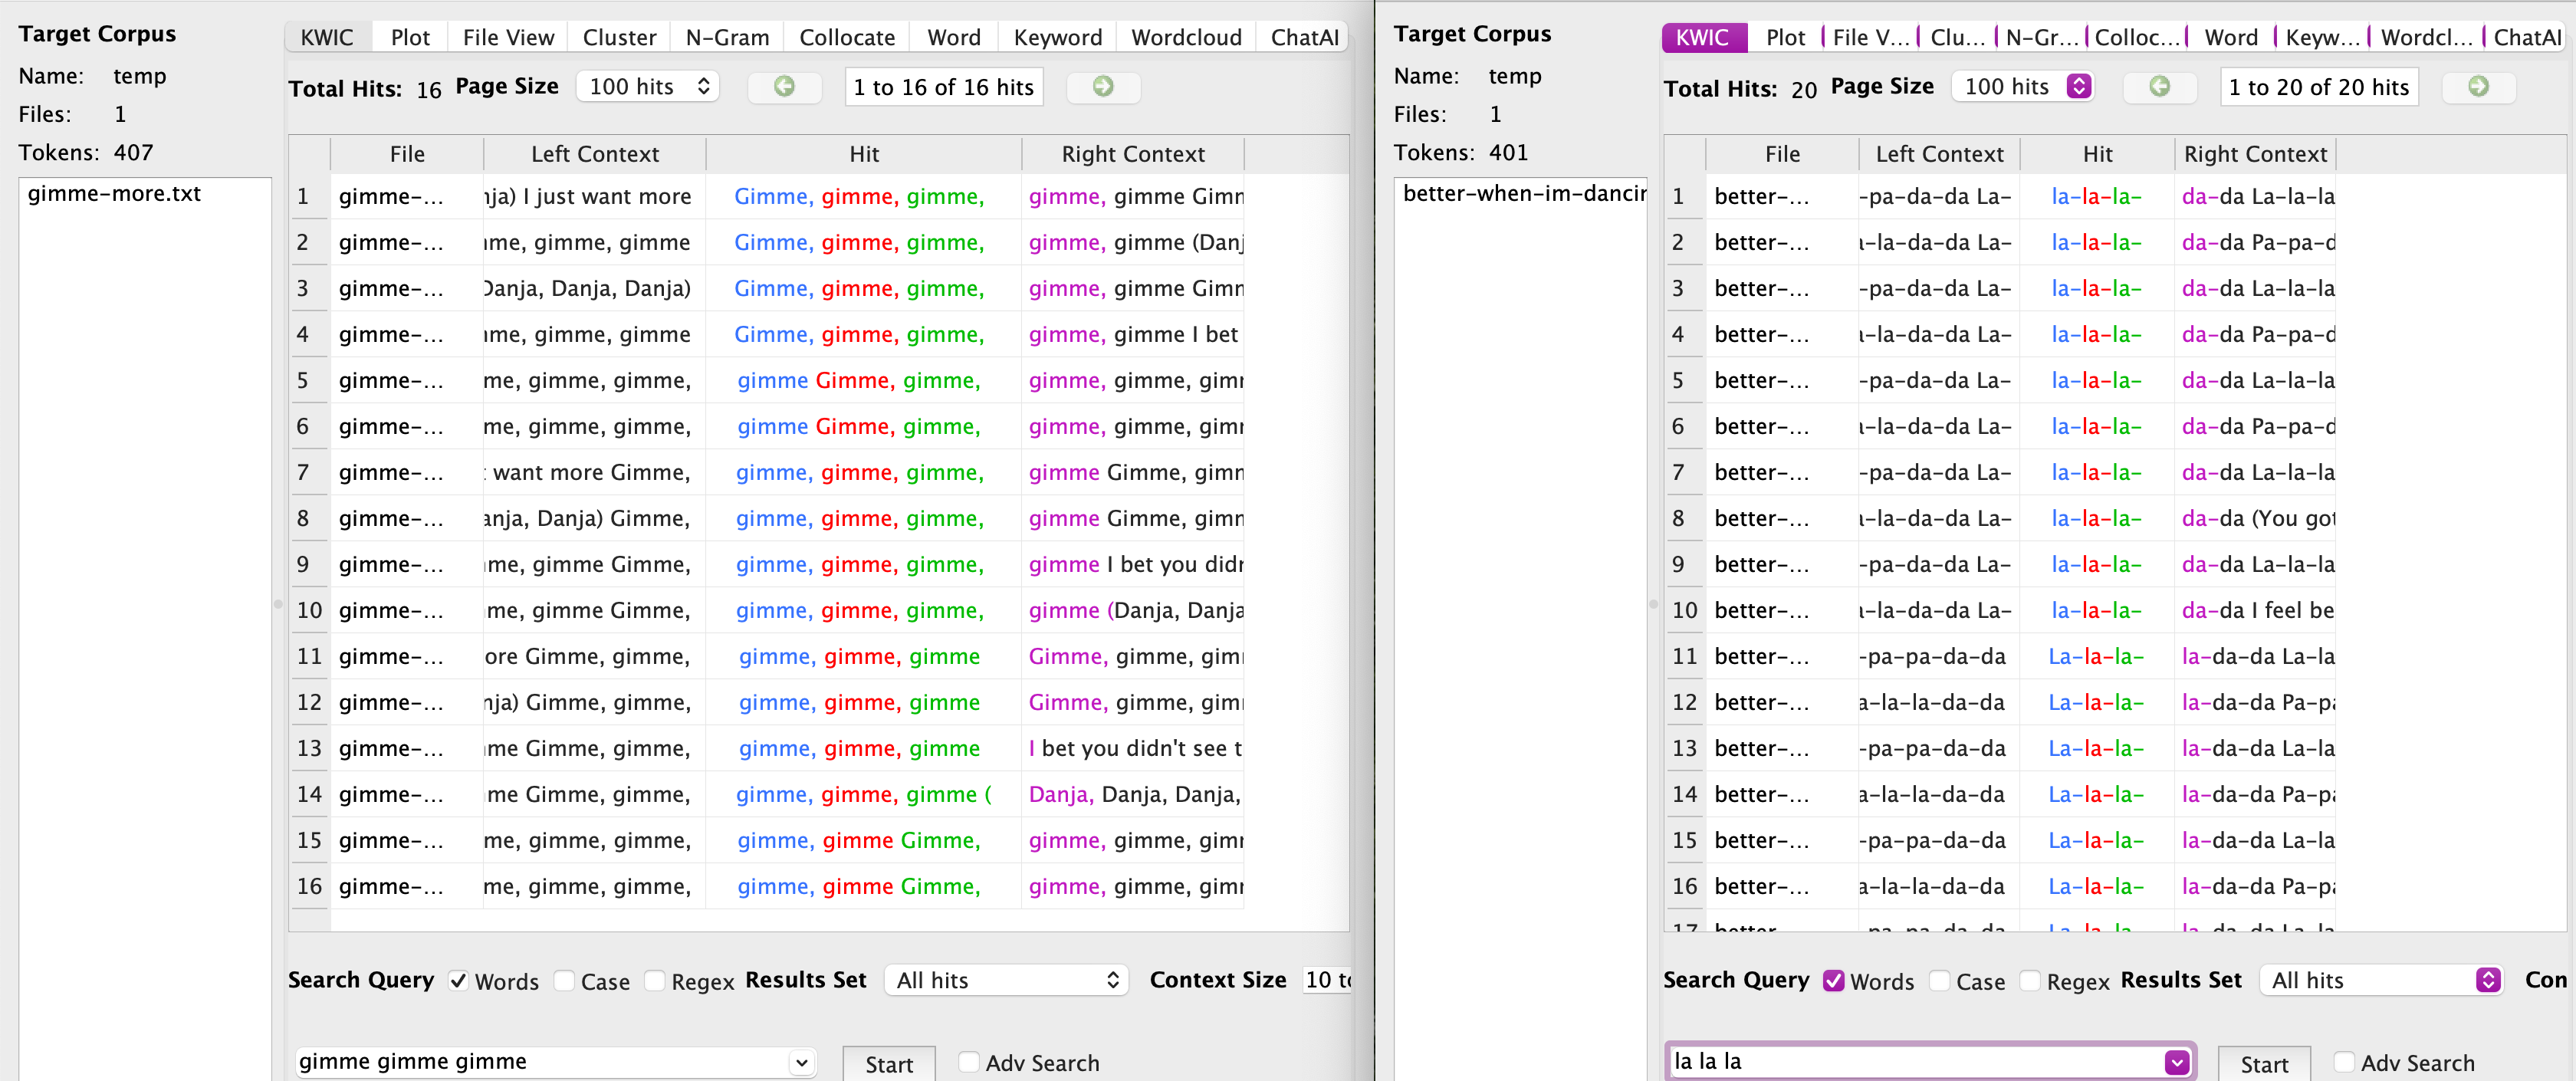Open left Page Size '100 hits' dropdown
The image size is (2576, 1081).
pyautogui.click(x=648, y=87)
